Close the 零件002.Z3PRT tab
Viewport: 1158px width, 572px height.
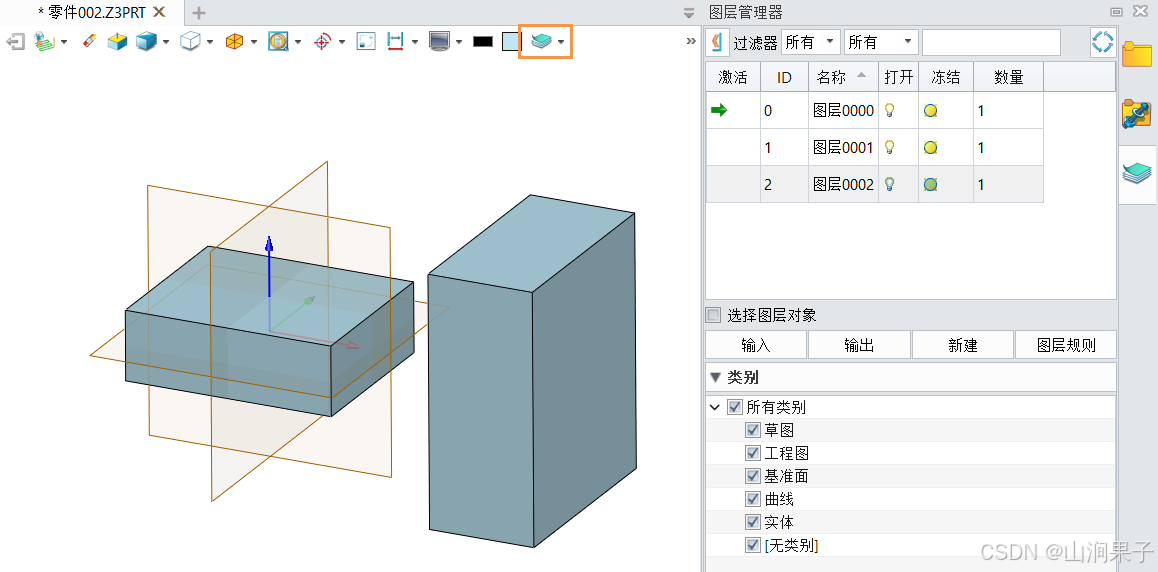click(159, 13)
